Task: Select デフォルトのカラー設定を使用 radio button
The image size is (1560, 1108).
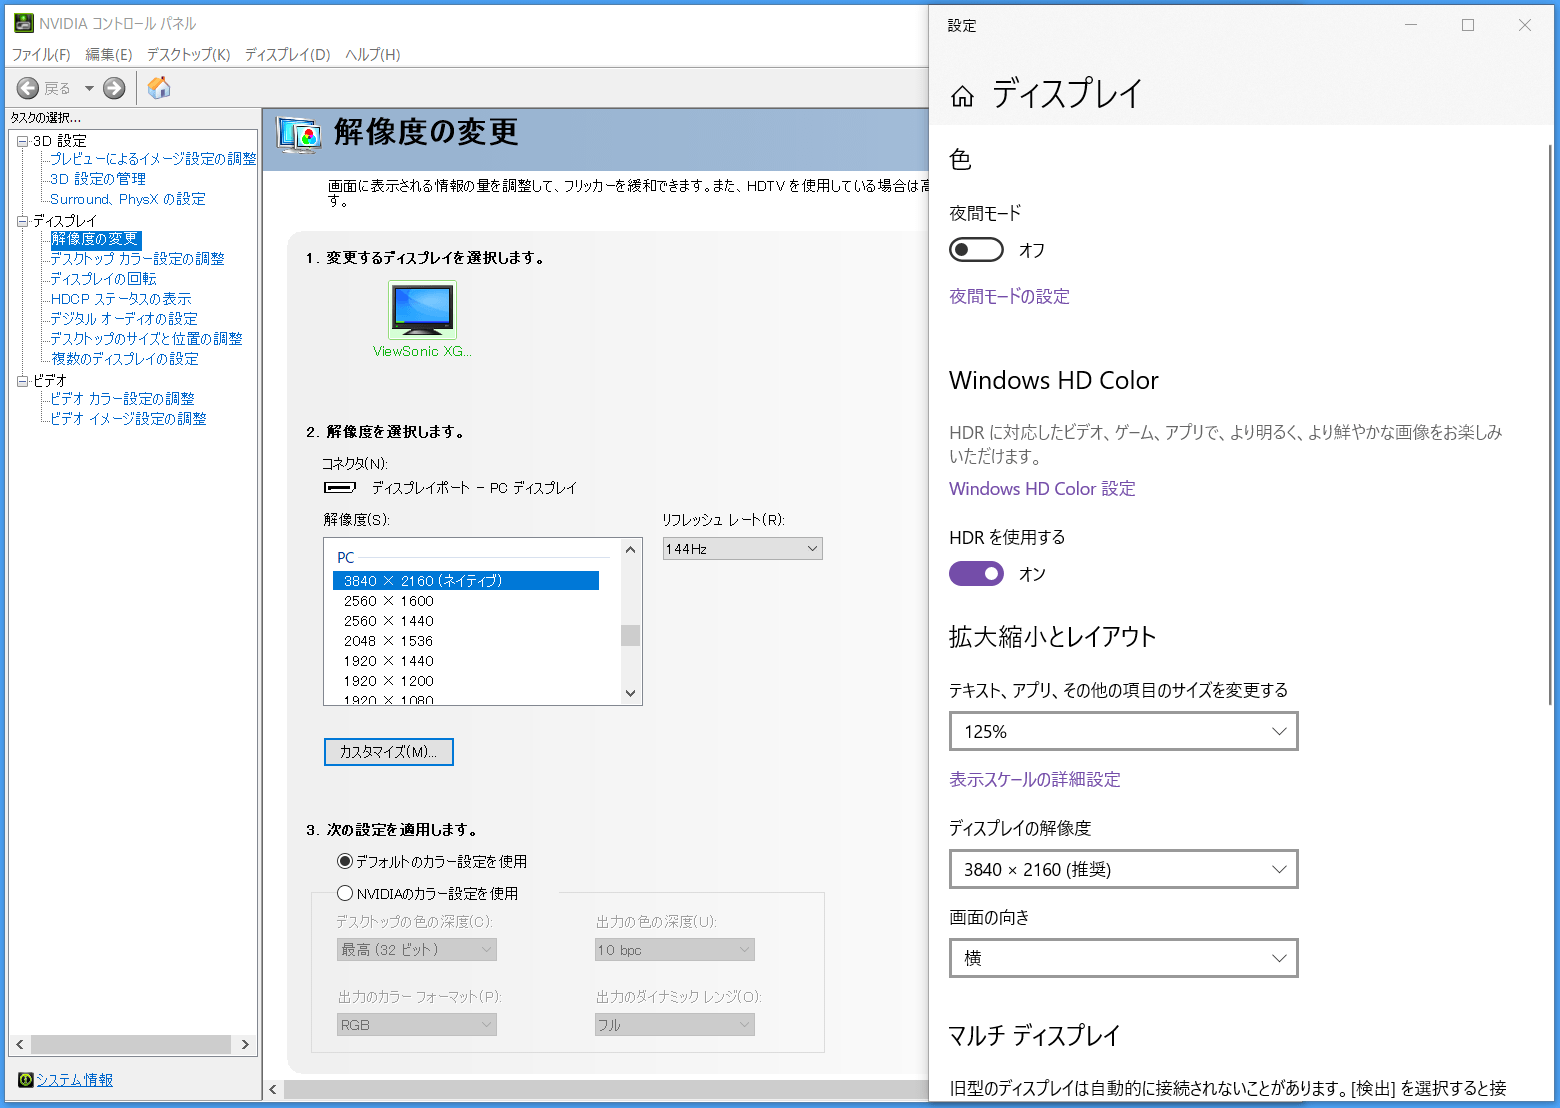Action: click(x=345, y=861)
